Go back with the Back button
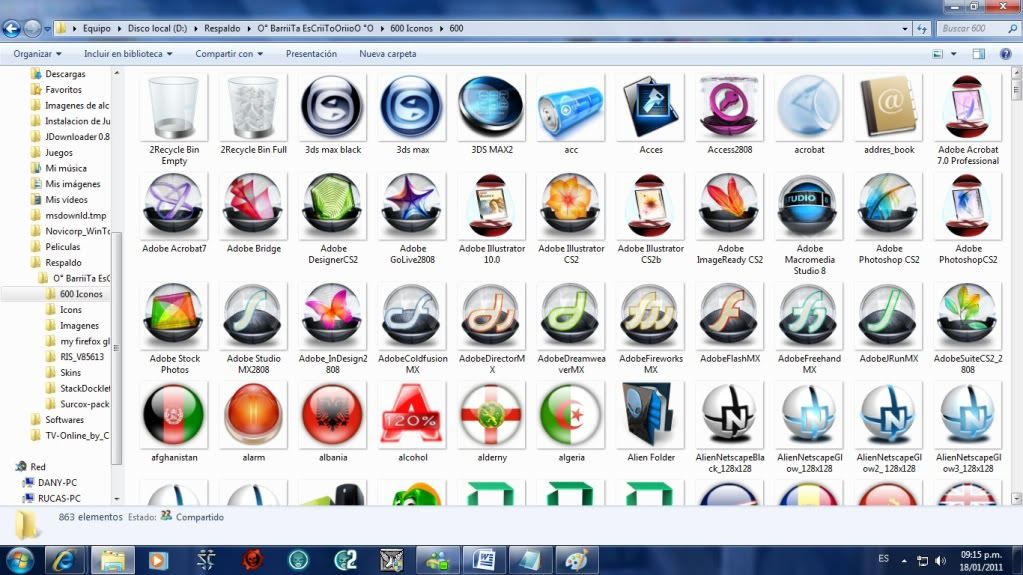 pos(12,29)
